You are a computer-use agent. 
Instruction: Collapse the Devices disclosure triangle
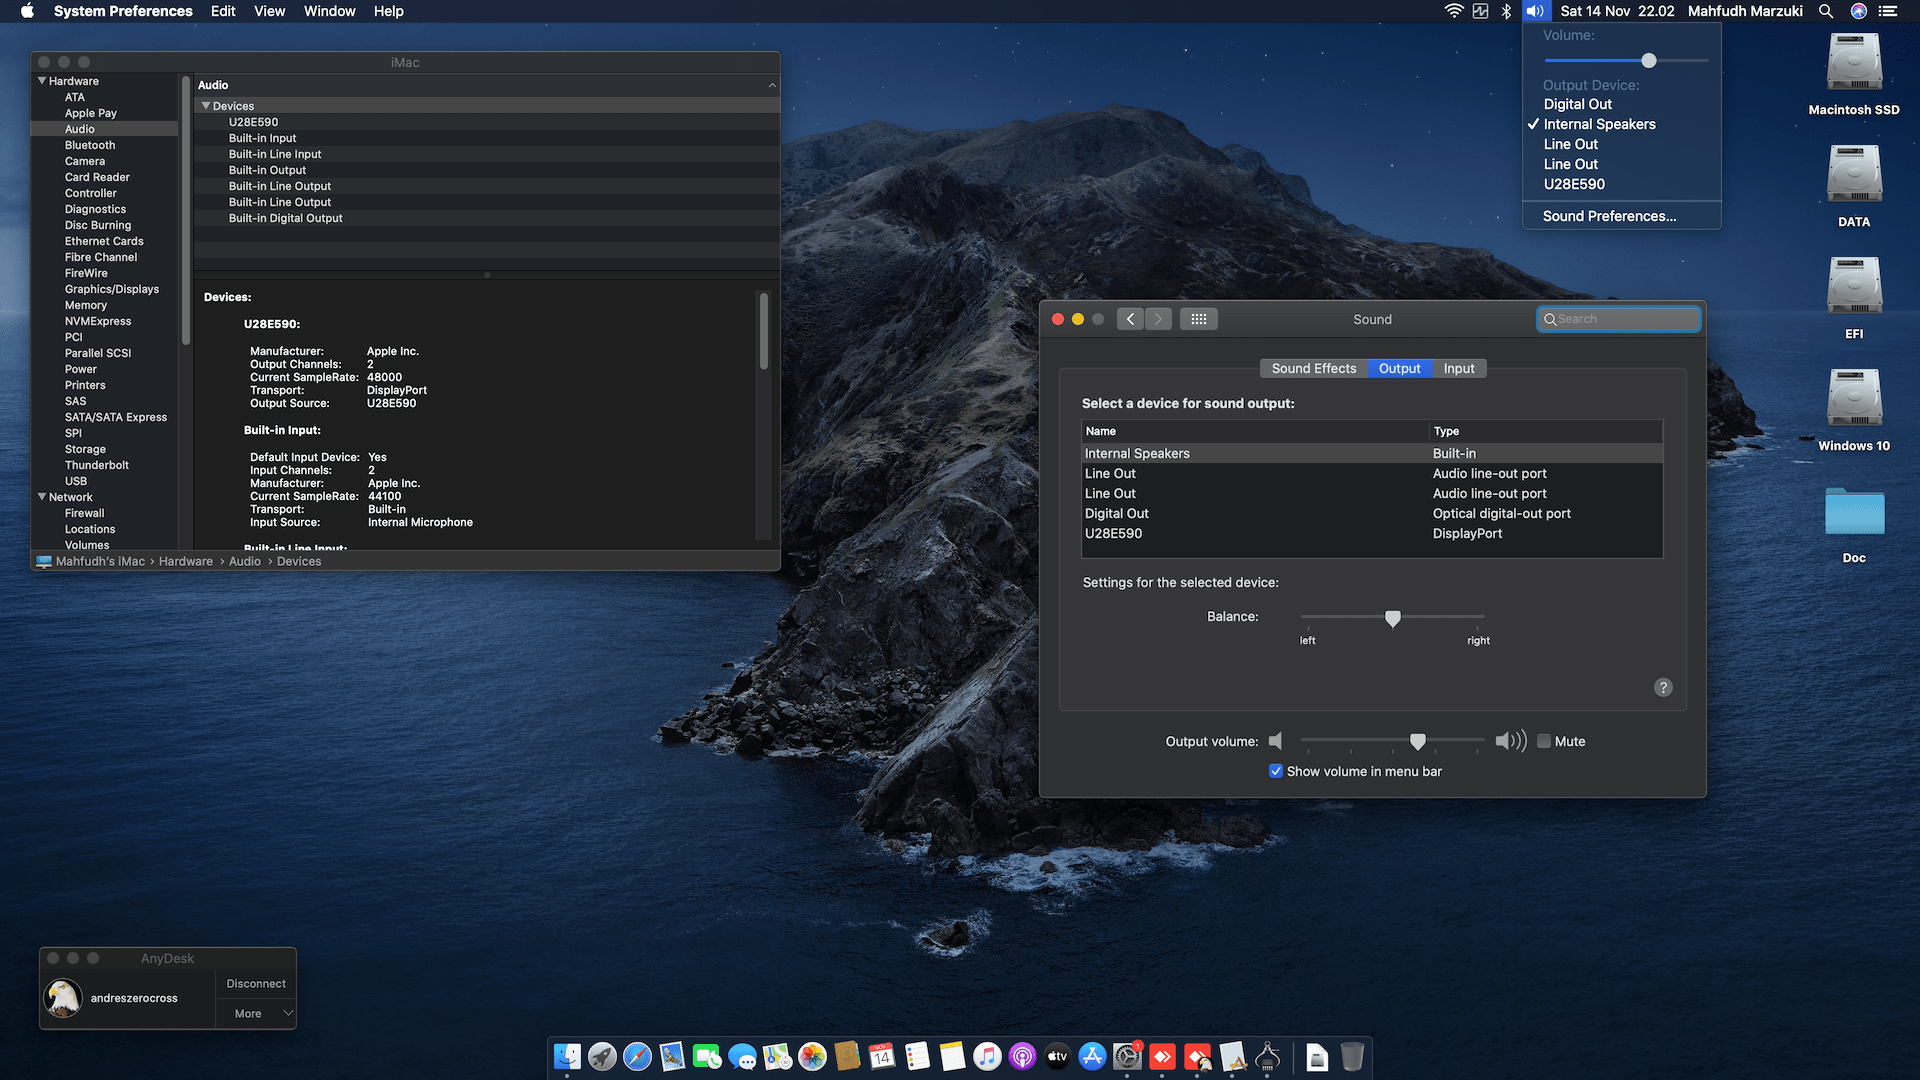(206, 105)
